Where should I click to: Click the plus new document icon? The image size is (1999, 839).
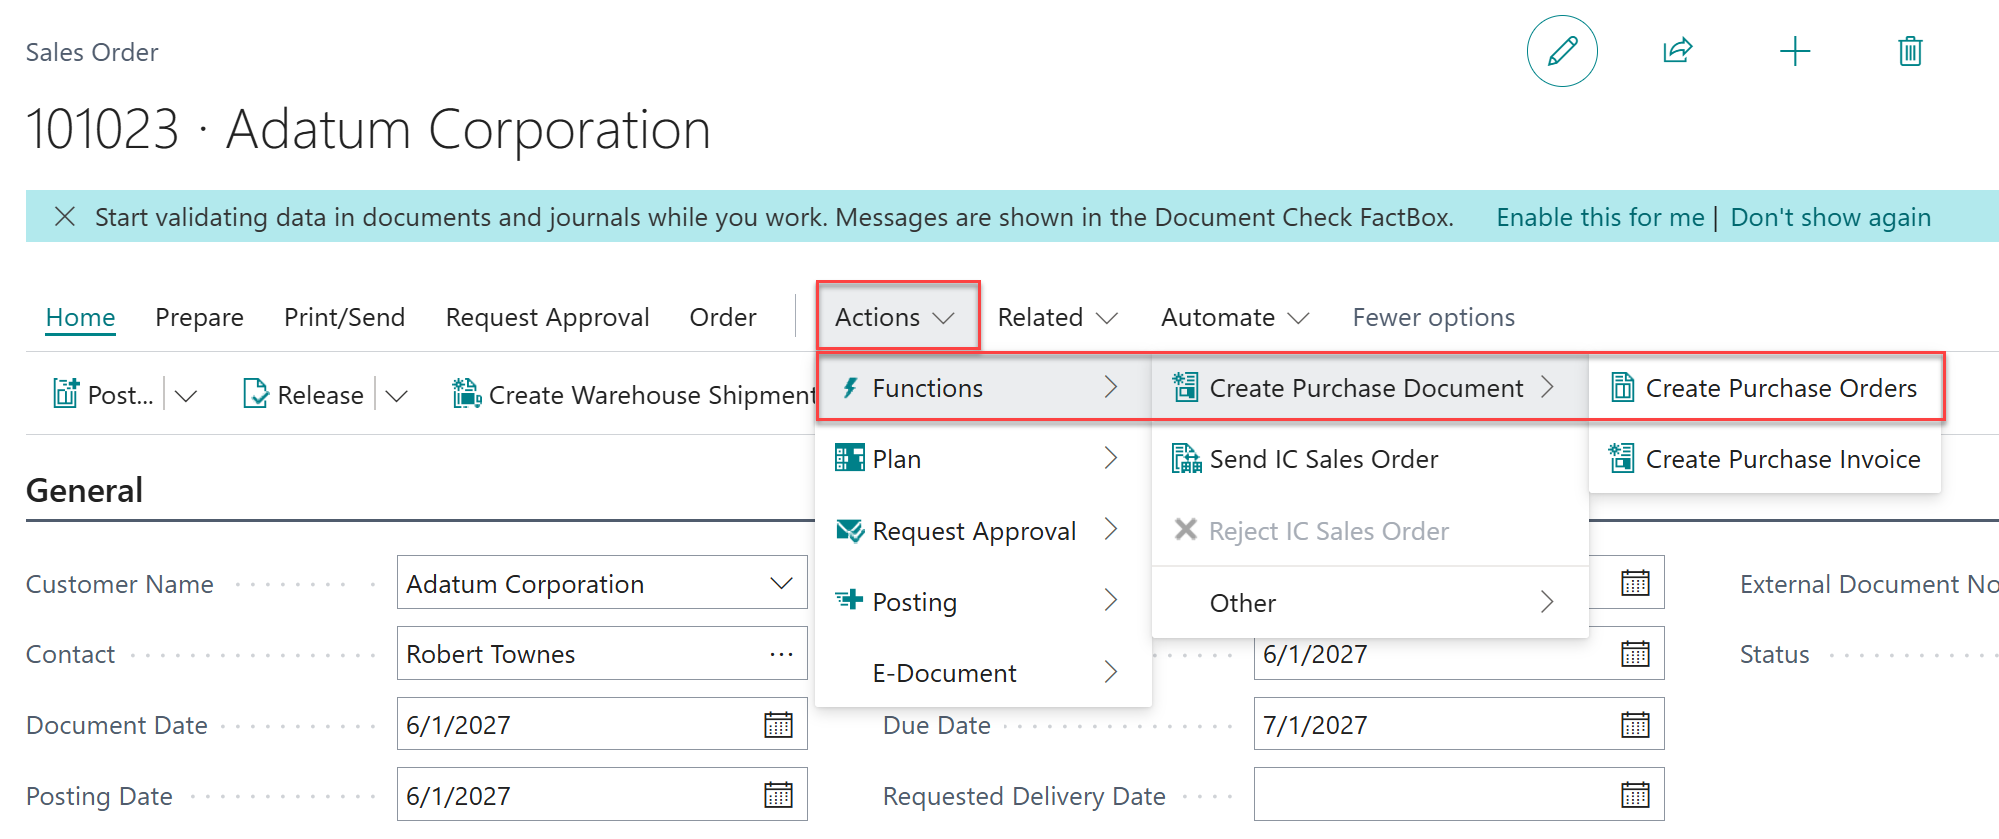tap(1795, 51)
